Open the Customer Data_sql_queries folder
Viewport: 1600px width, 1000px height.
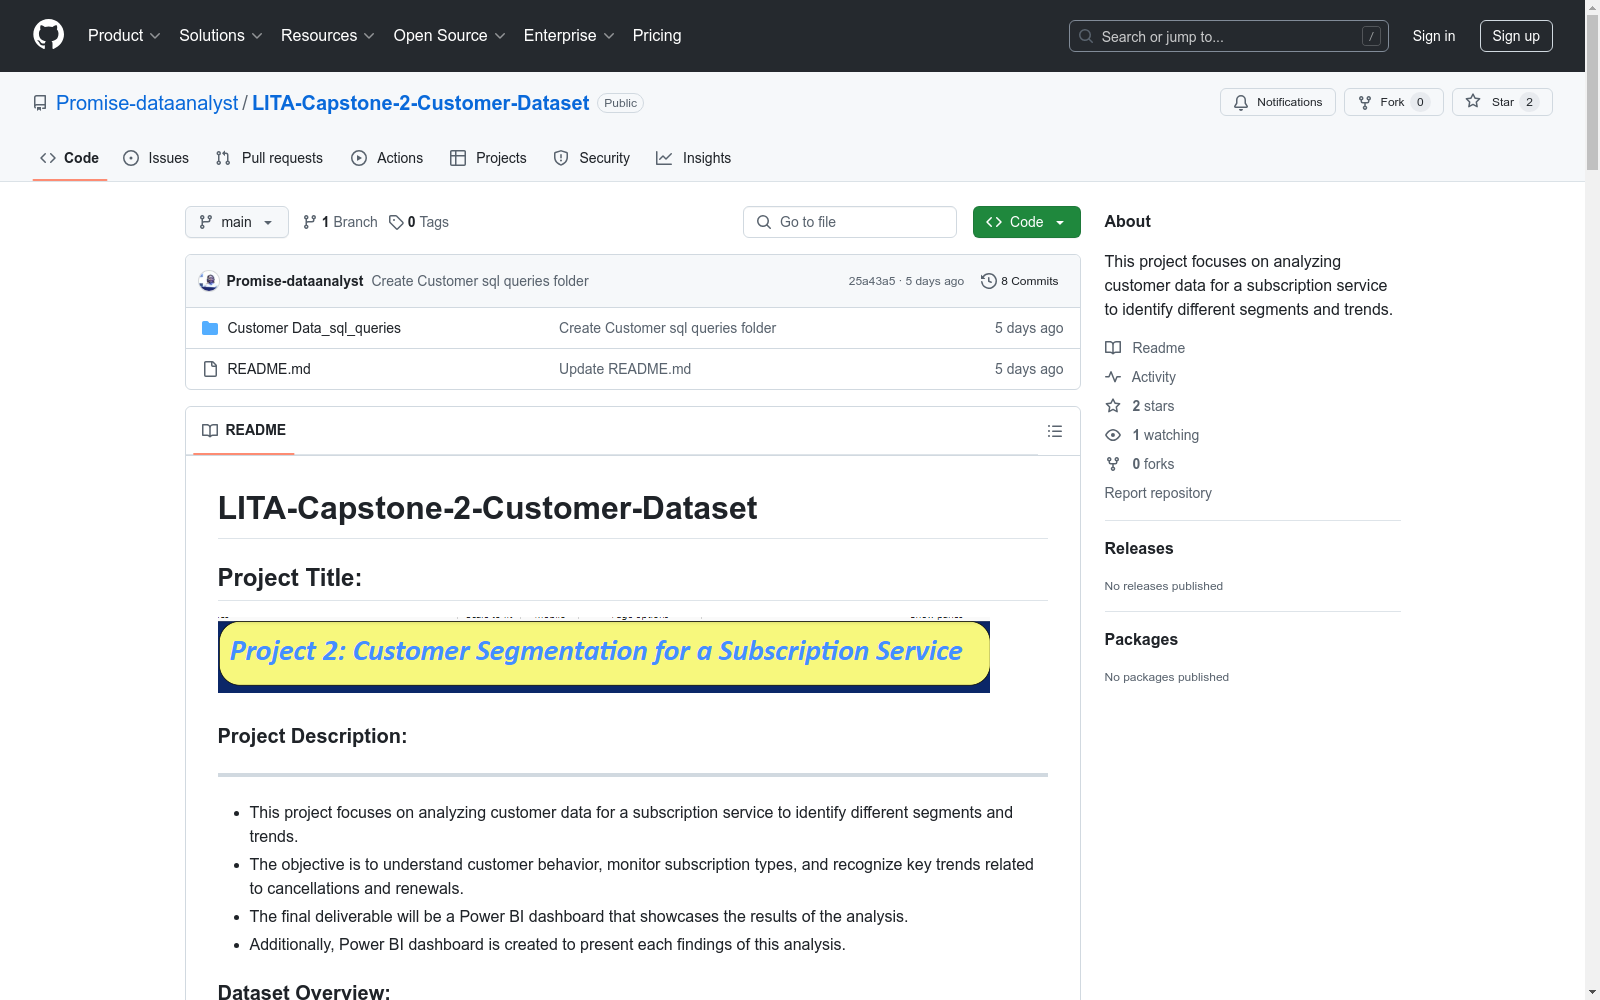(x=314, y=328)
